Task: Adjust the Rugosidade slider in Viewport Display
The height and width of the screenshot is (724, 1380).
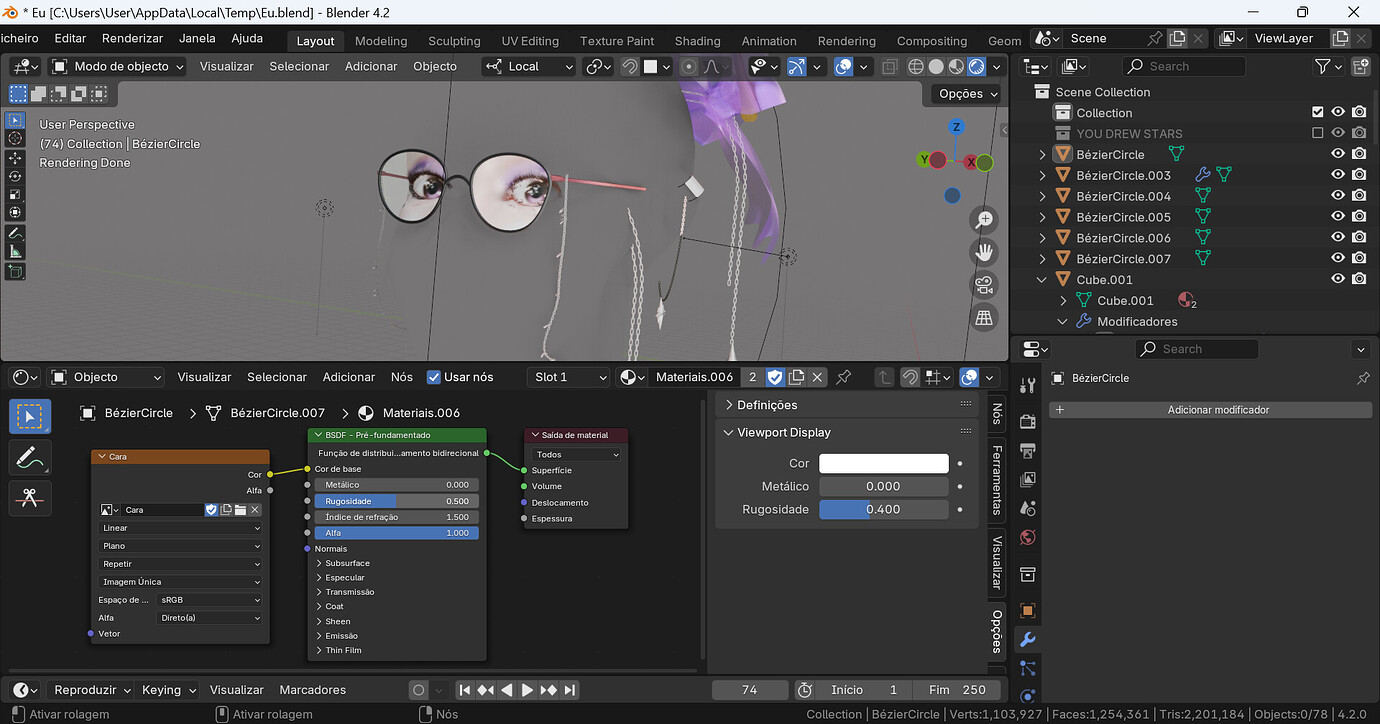Action: (x=884, y=509)
